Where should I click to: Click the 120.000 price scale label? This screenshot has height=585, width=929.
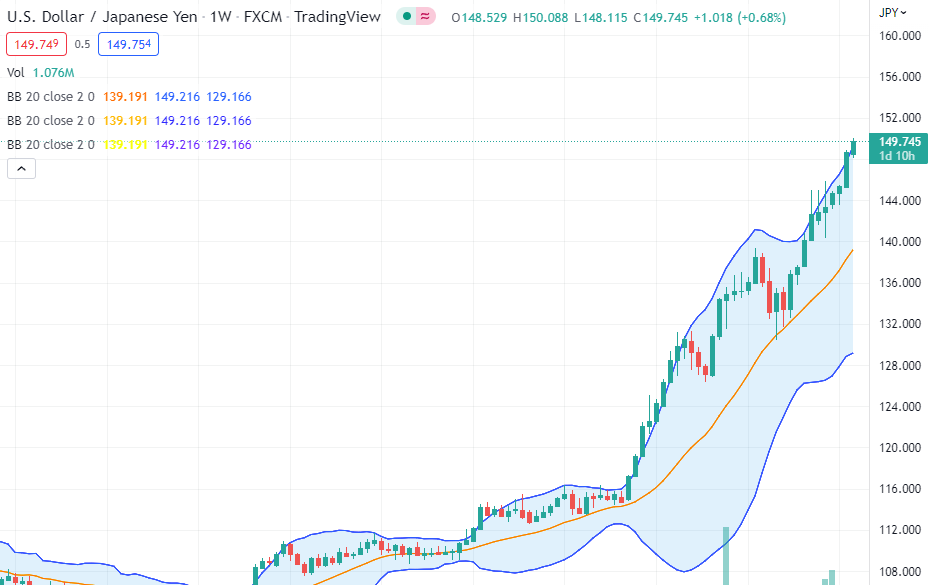(x=899, y=447)
